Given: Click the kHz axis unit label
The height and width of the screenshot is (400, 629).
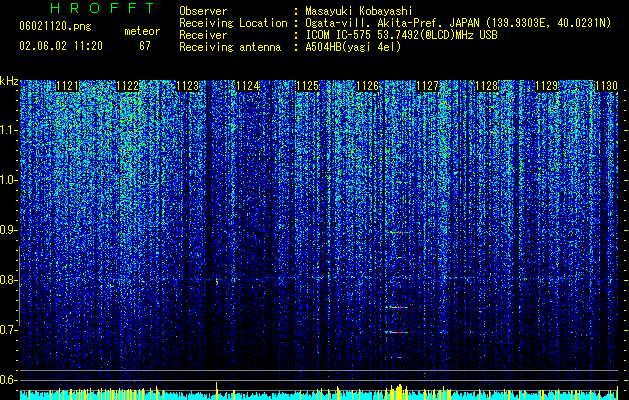Looking at the screenshot, I should (x=9, y=81).
